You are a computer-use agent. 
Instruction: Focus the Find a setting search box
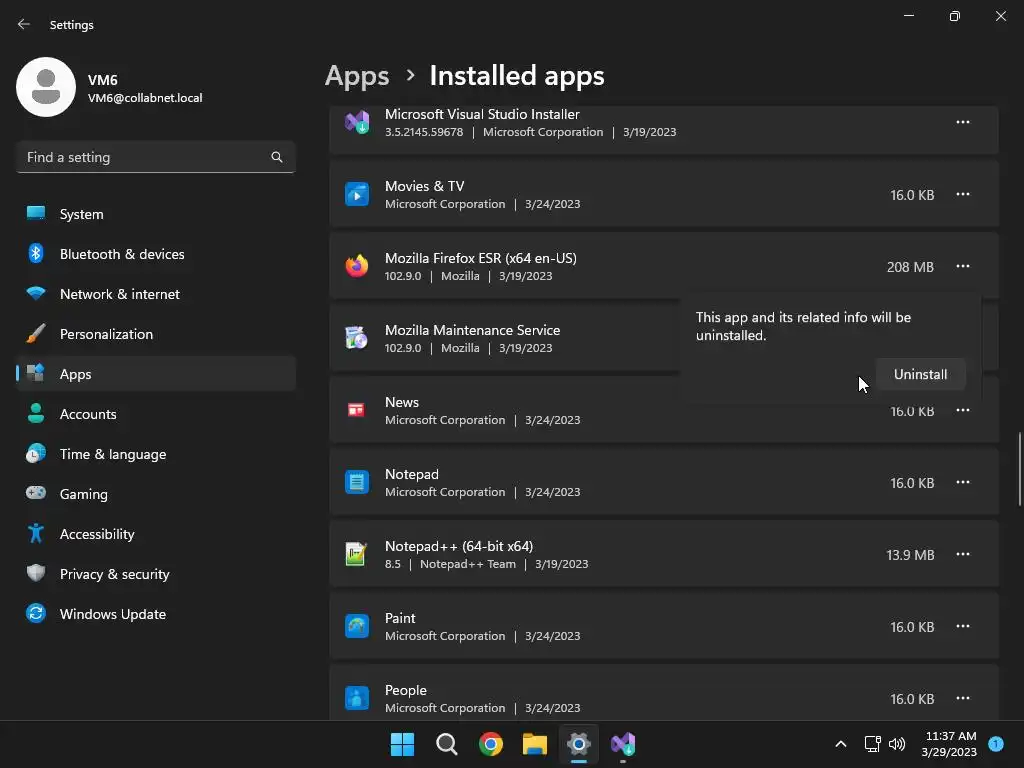pyautogui.click(x=156, y=157)
